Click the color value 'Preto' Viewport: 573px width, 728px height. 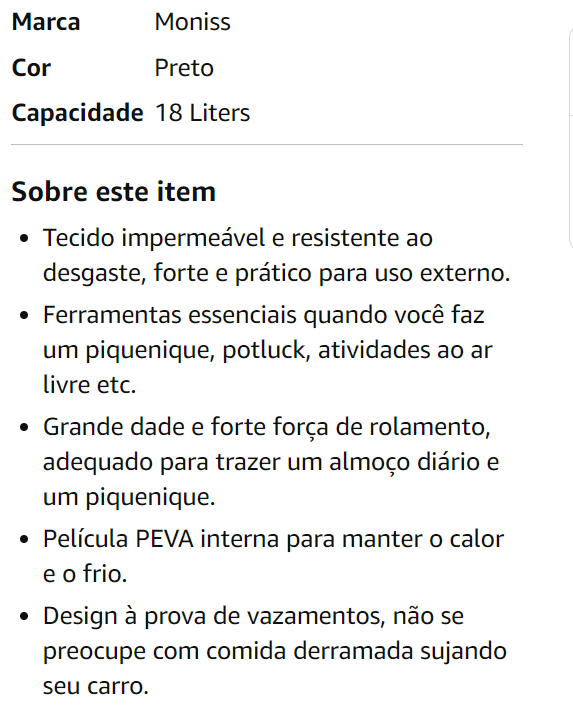tap(184, 68)
